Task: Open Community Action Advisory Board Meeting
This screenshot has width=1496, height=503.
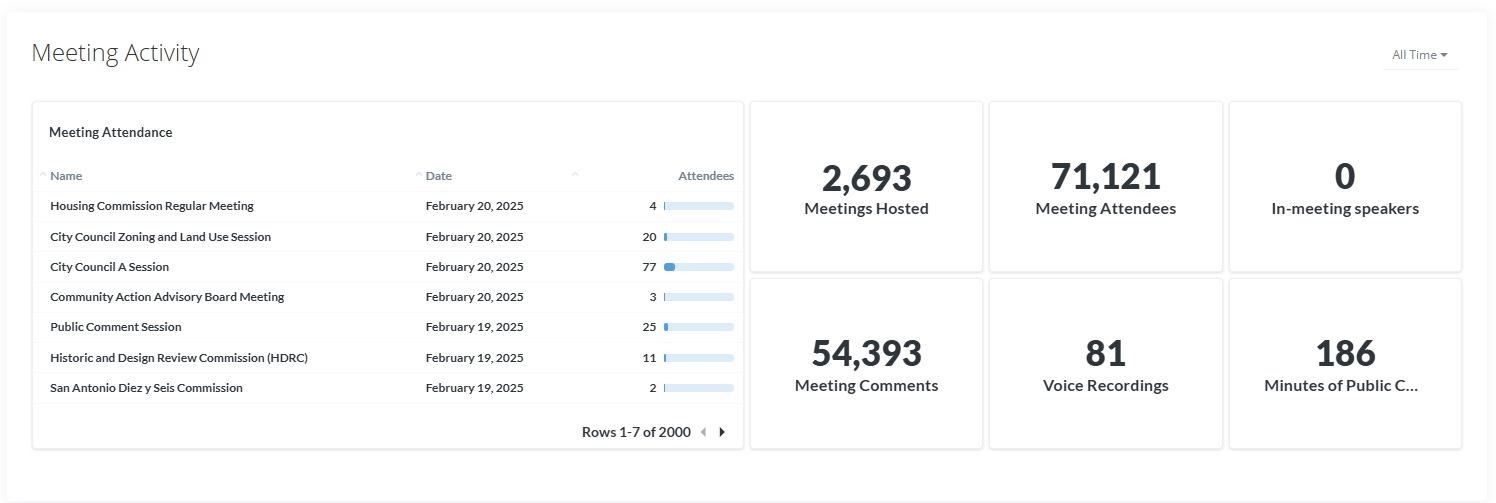Action: click(167, 297)
